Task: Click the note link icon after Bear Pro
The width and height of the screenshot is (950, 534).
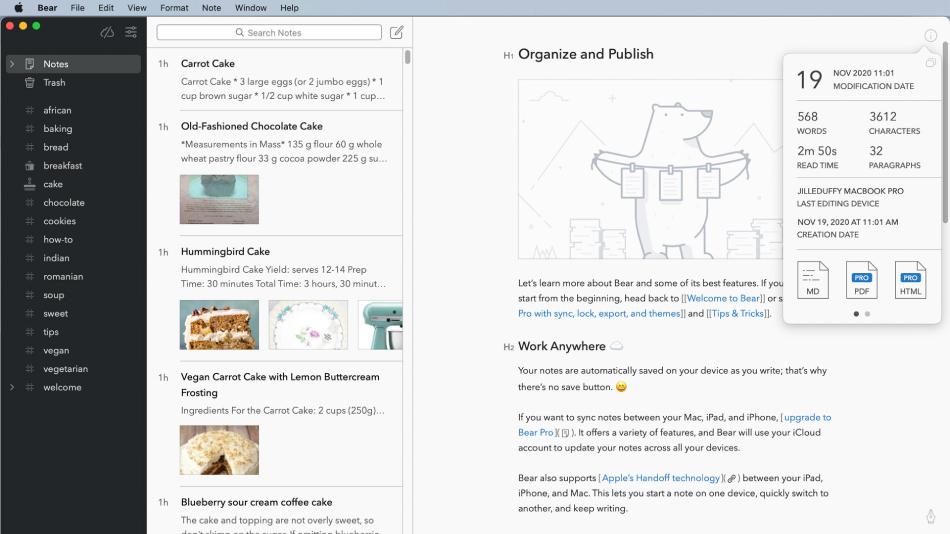Action: pyautogui.click(x=565, y=433)
